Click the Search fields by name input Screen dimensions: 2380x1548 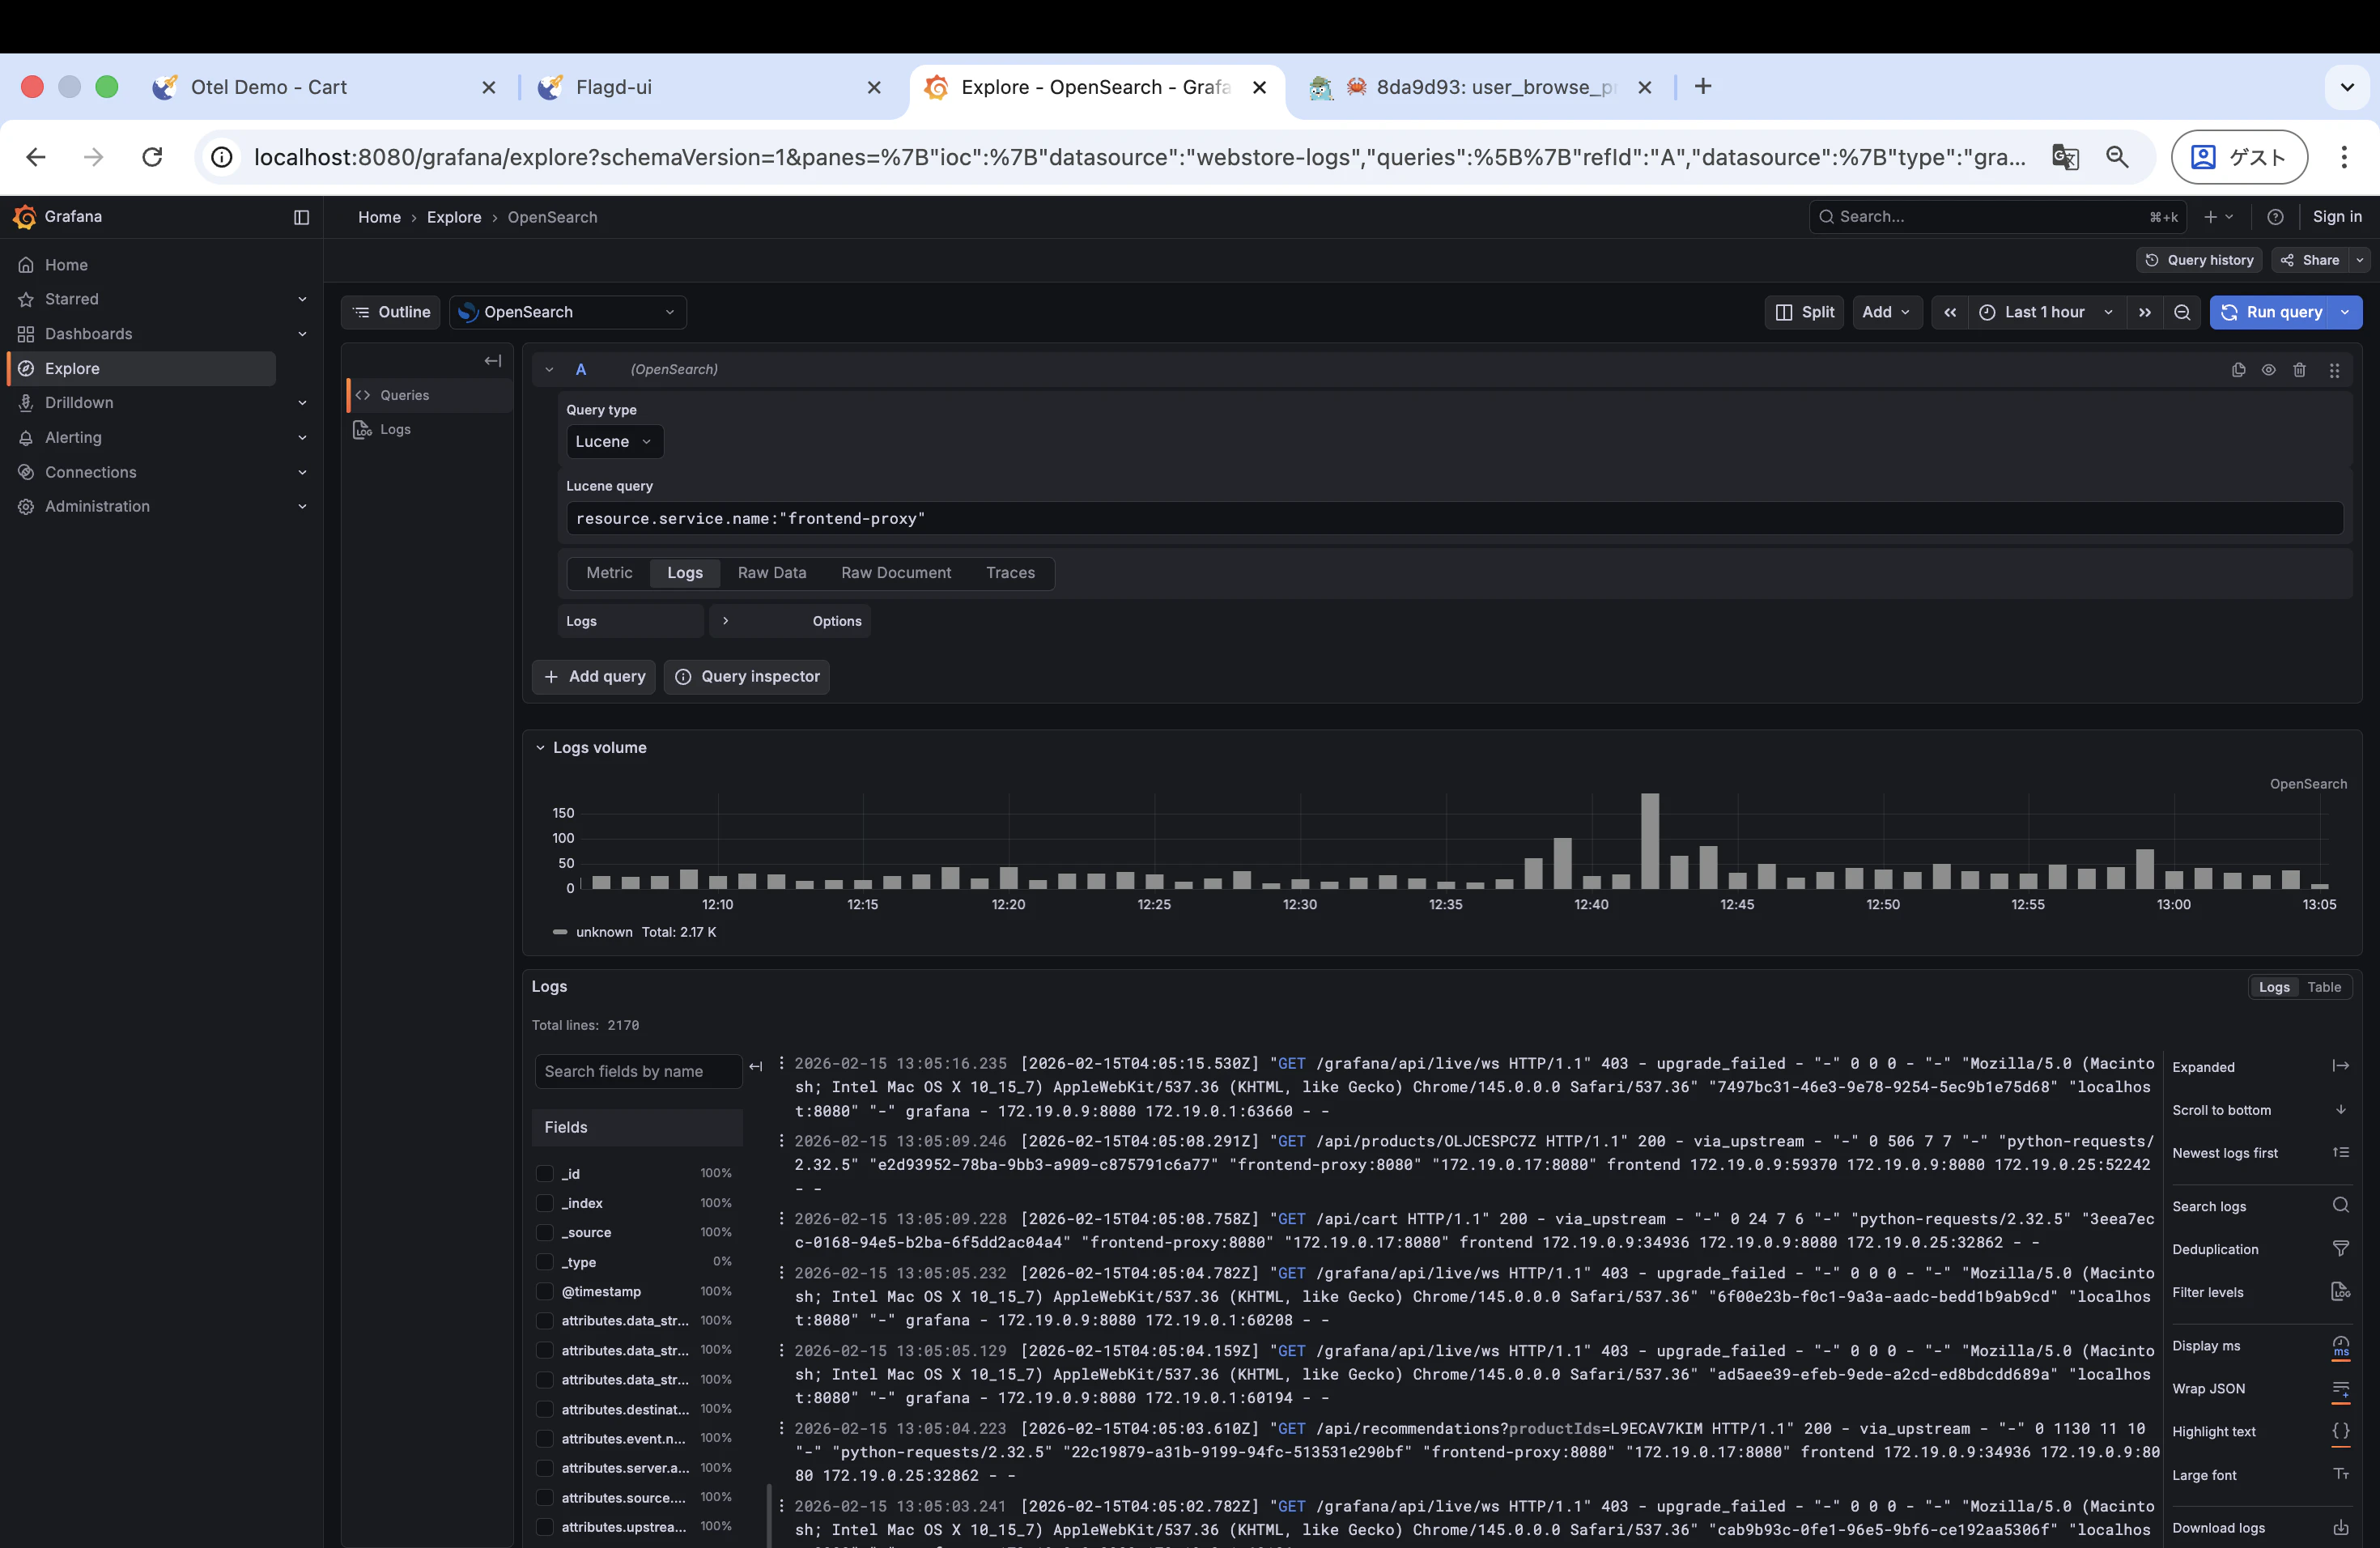(x=637, y=1071)
